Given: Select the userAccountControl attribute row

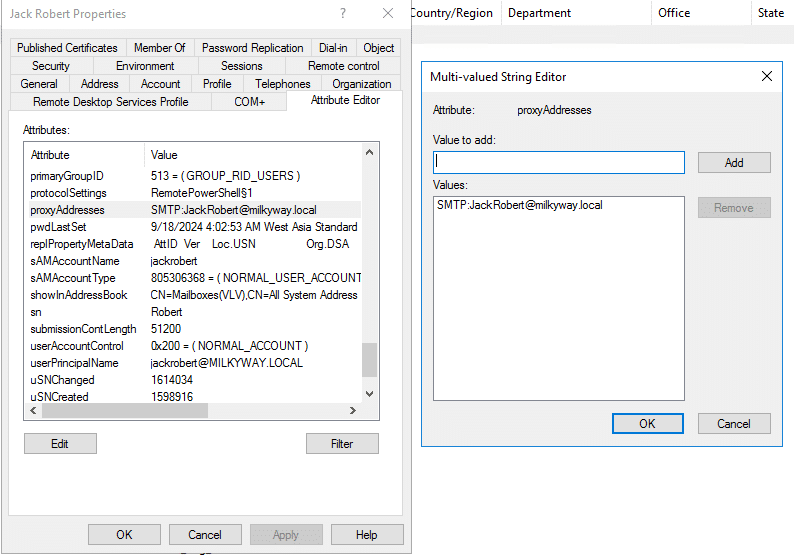Looking at the screenshot, I should 195,346.
